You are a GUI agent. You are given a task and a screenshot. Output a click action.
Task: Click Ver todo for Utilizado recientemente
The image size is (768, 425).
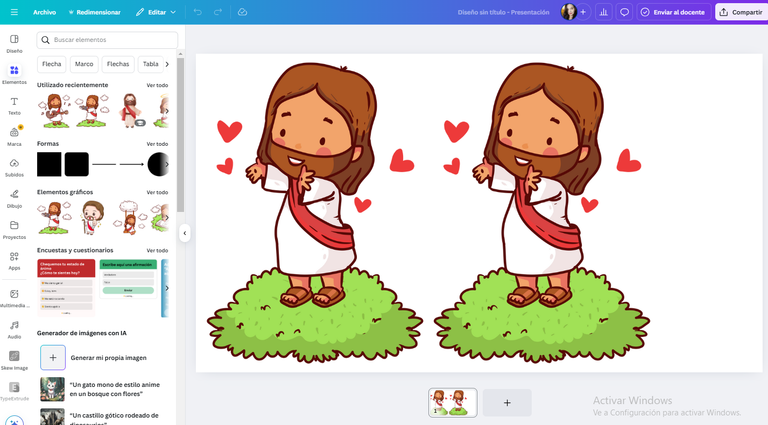pos(157,85)
